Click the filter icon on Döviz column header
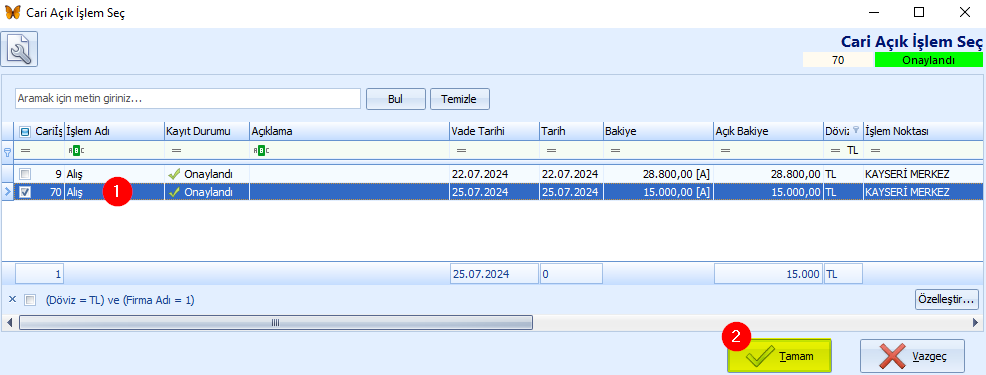The image size is (986, 375). pyautogui.click(x=855, y=131)
